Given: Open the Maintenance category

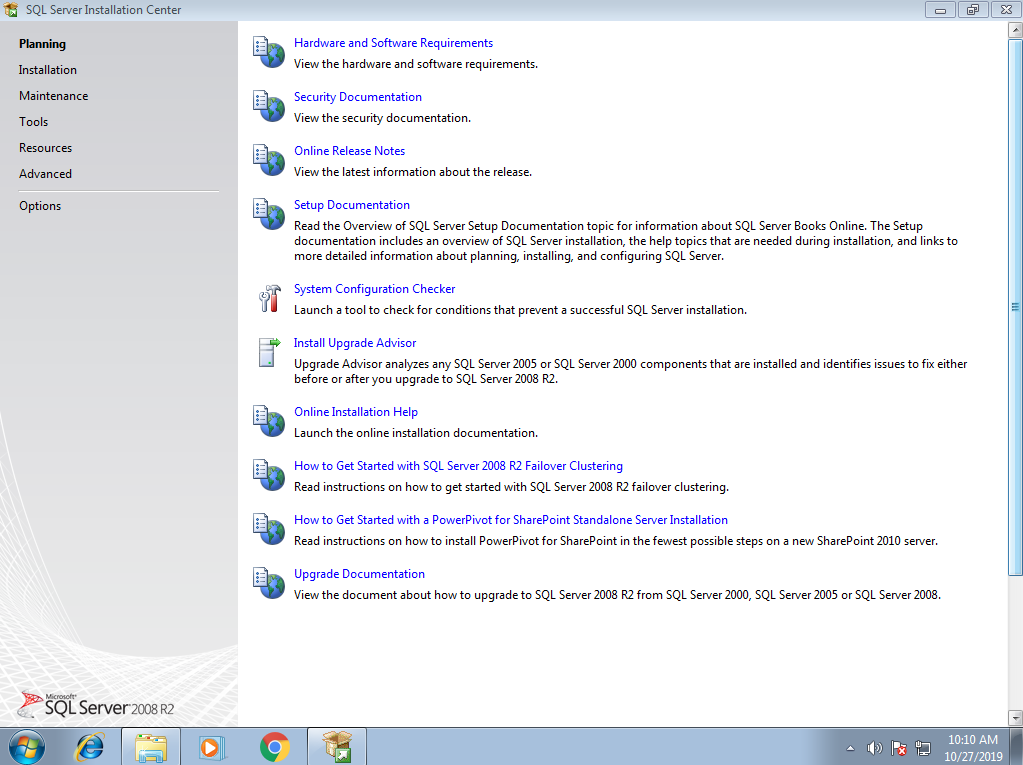Looking at the screenshot, I should click(53, 96).
